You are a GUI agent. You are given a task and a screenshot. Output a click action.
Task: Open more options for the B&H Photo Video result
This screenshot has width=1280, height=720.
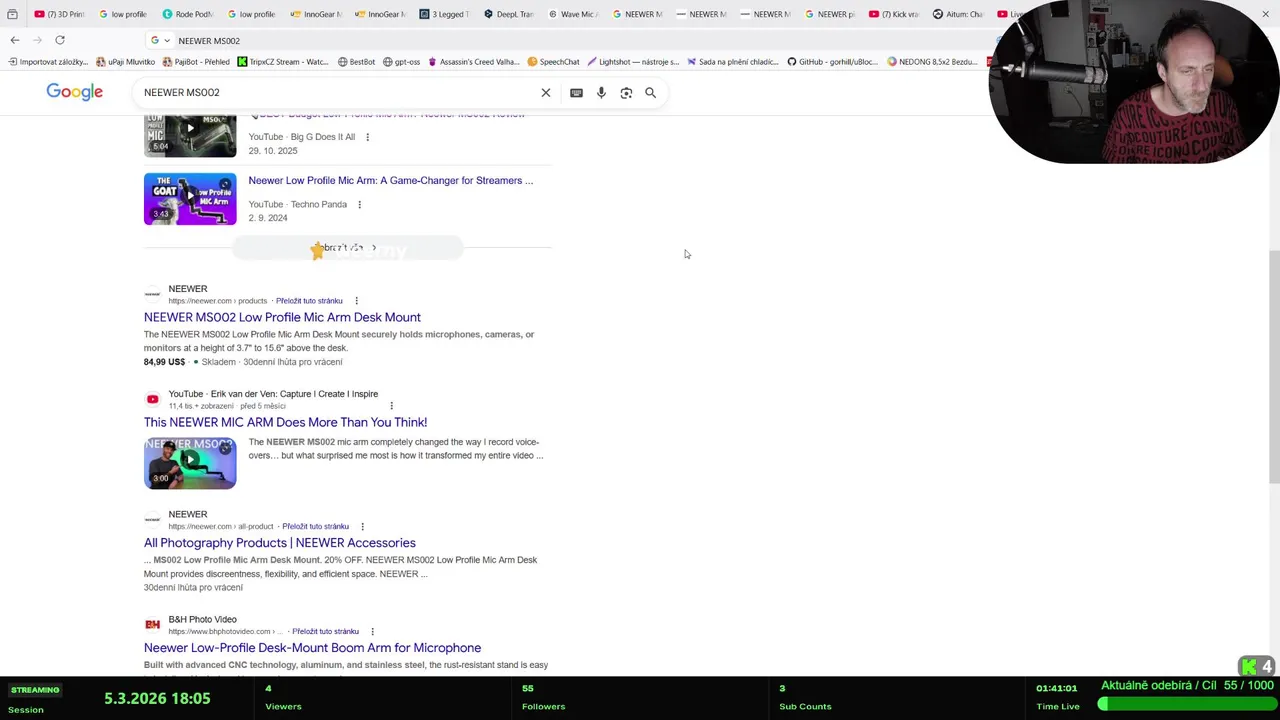[372, 632]
